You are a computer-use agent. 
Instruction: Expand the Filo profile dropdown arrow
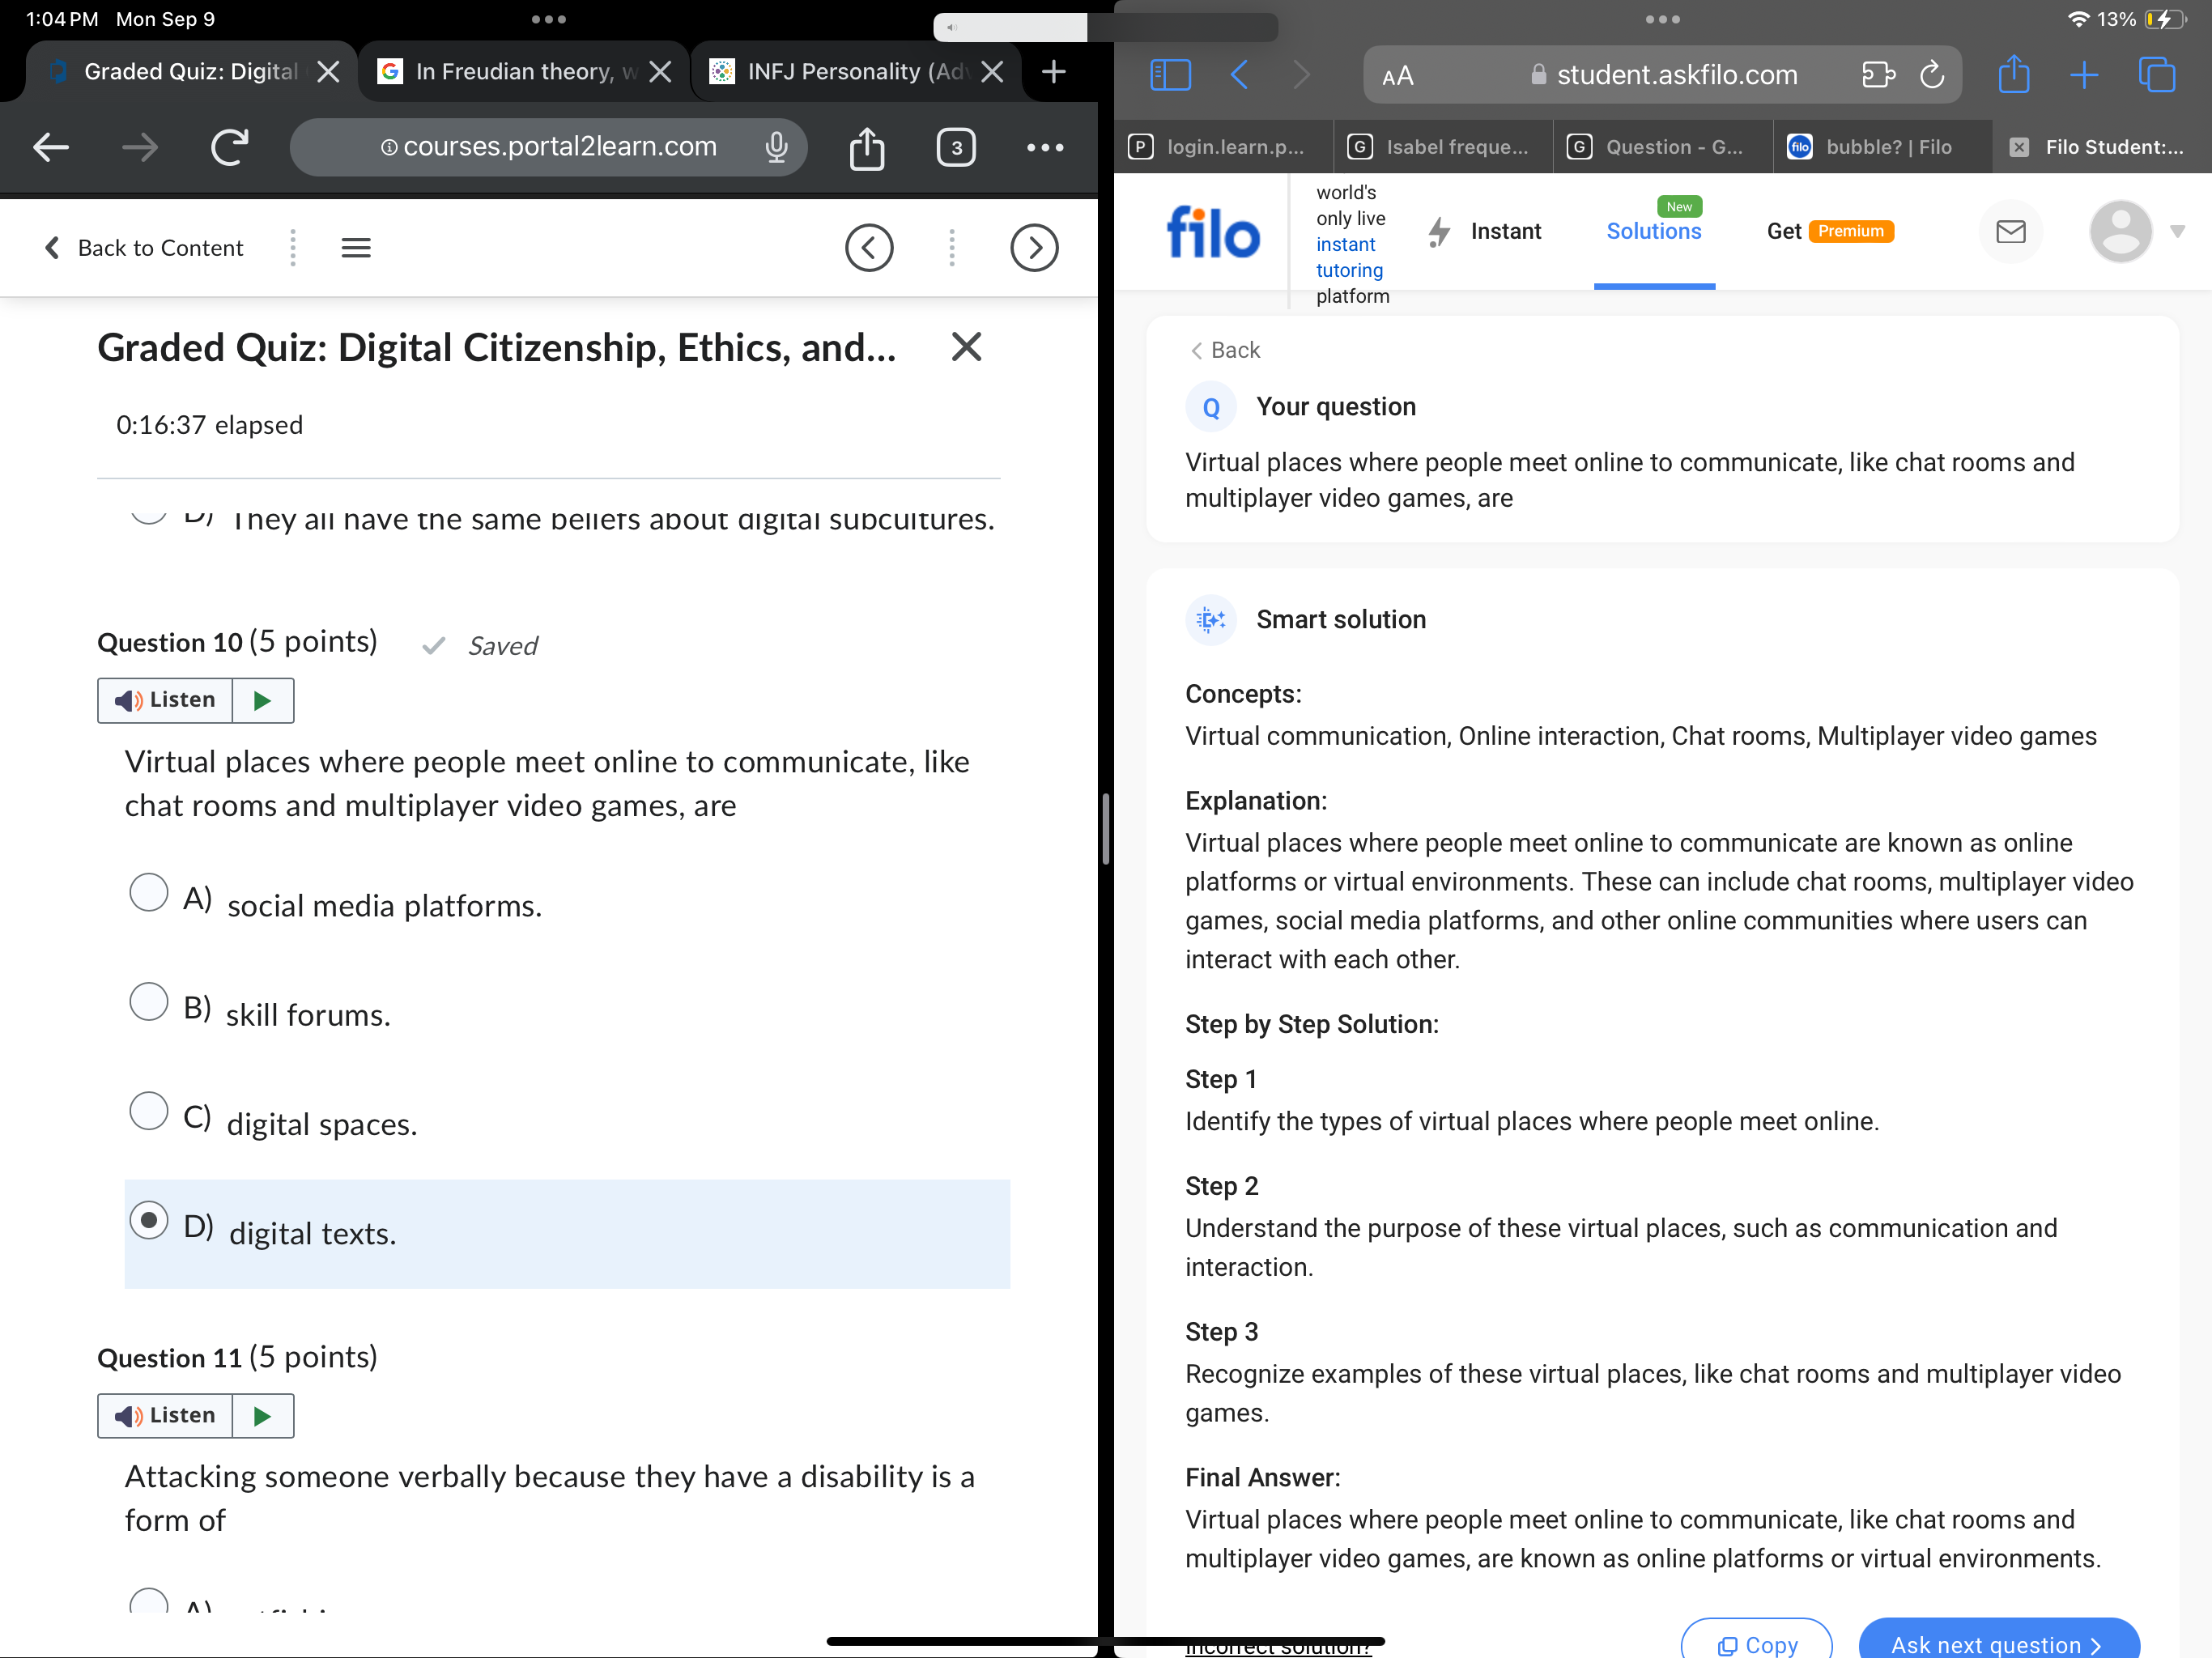coord(2177,231)
